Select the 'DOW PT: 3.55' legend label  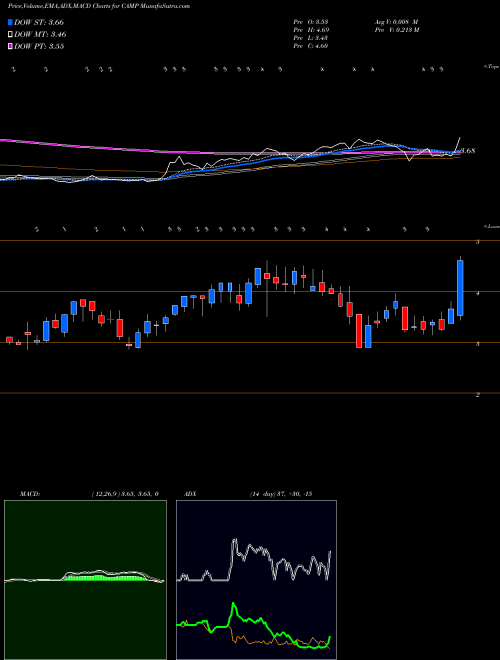[39, 47]
